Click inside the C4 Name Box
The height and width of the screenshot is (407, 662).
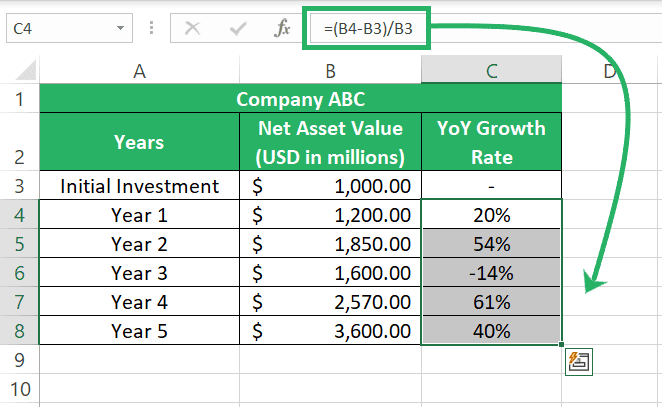coord(61,28)
